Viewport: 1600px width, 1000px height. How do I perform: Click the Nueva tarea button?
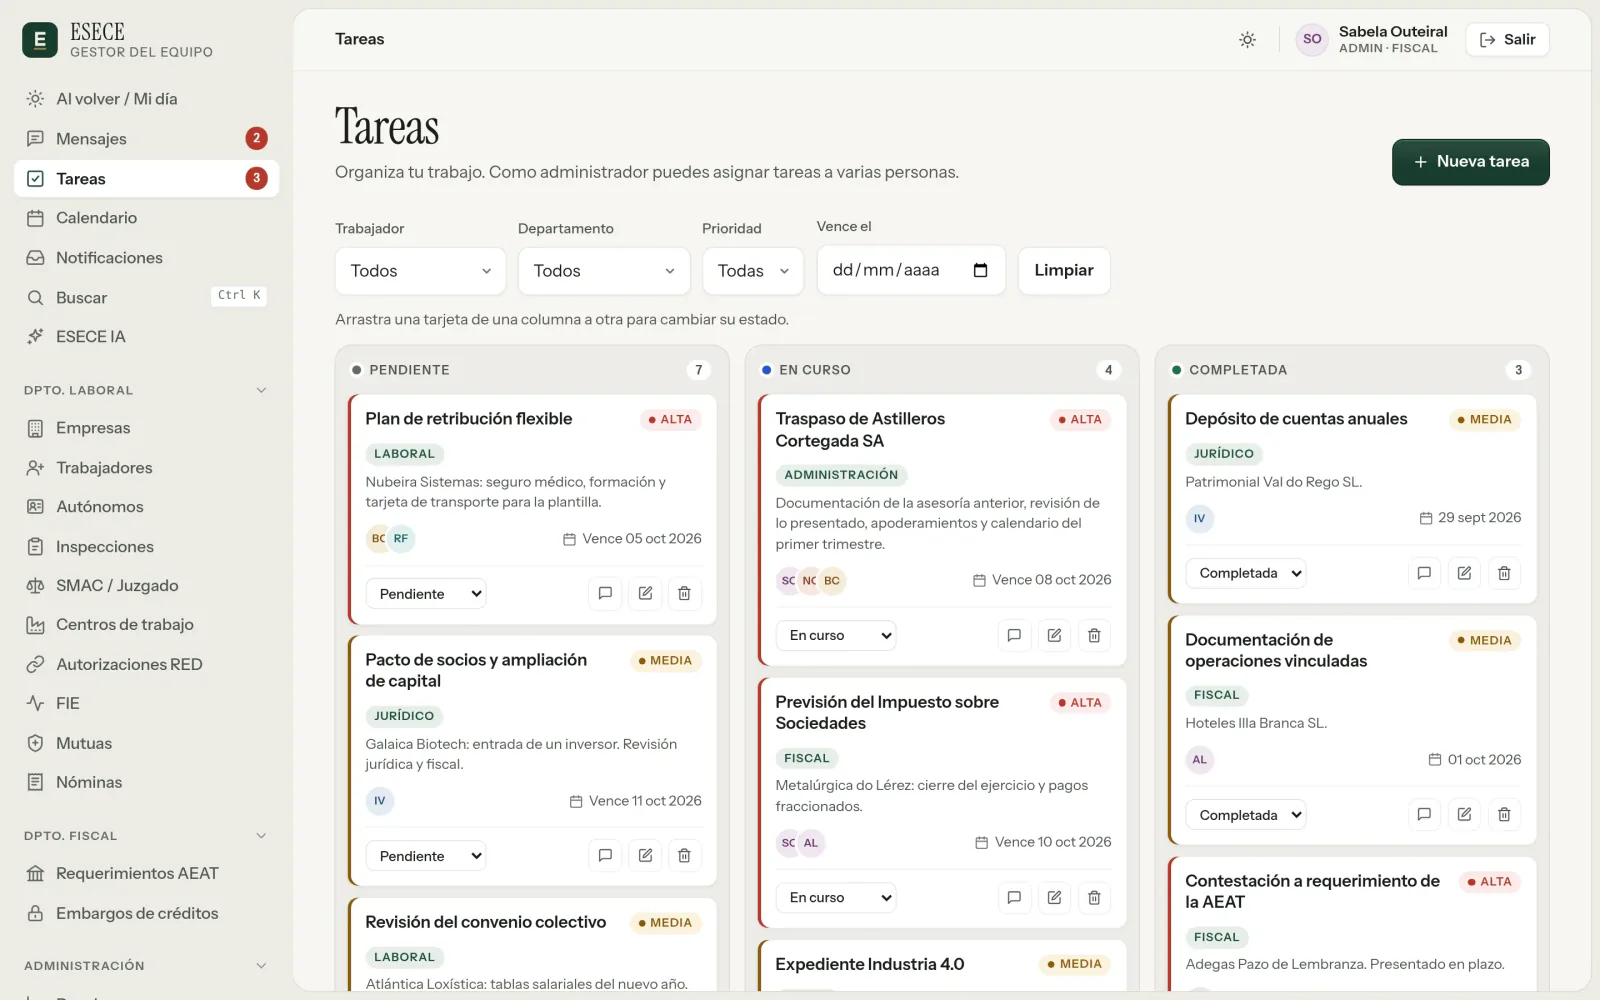[x=1471, y=162]
